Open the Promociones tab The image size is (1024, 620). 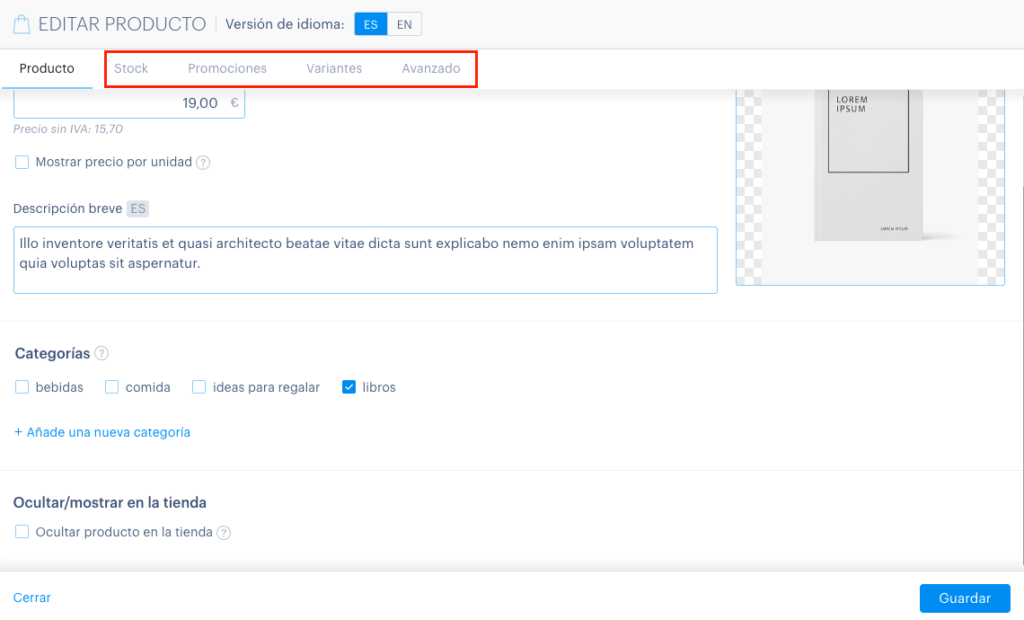click(227, 69)
